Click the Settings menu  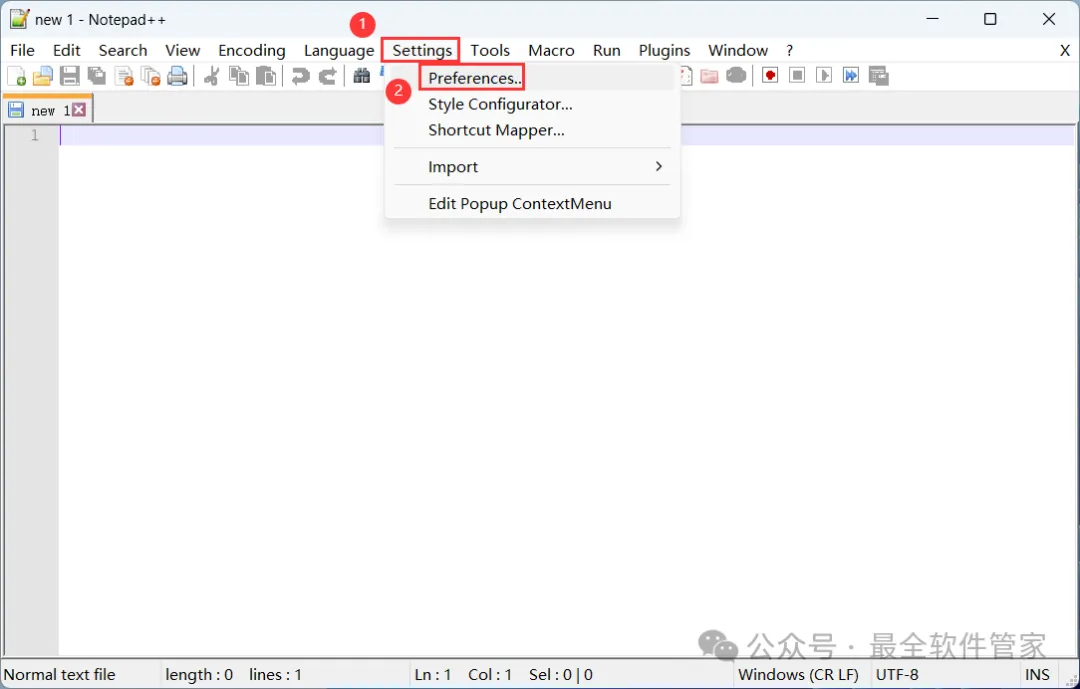422,50
